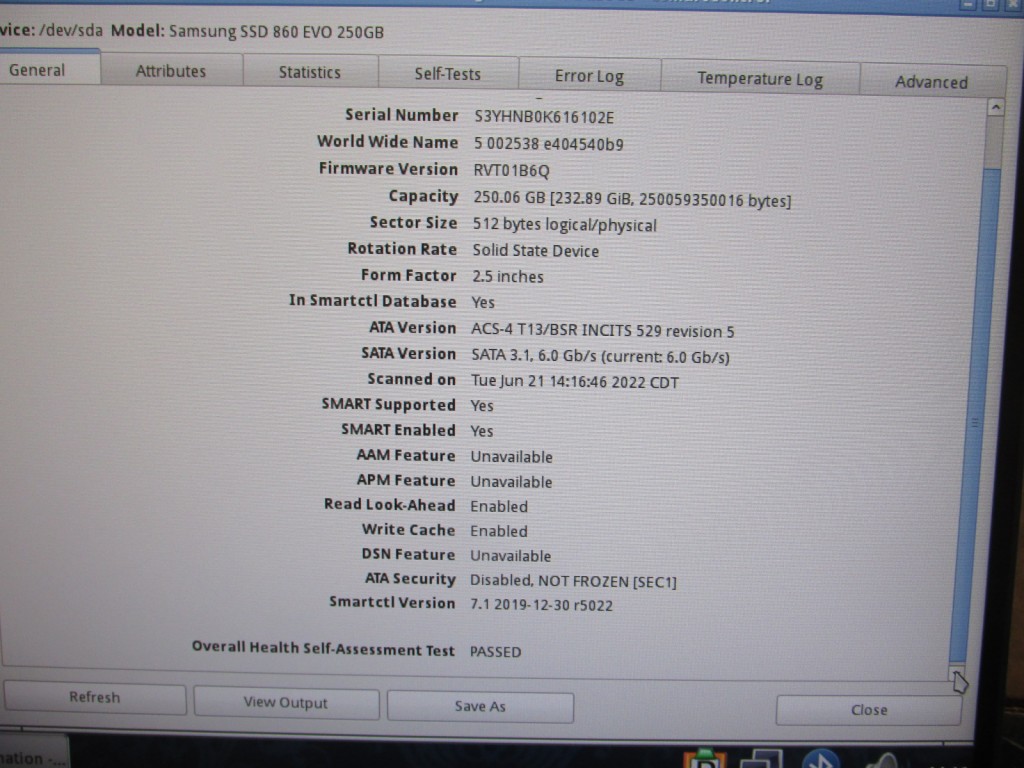The height and width of the screenshot is (768, 1024).
Task: Click the 'Write Cache' label
Action: pyautogui.click(x=409, y=530)
